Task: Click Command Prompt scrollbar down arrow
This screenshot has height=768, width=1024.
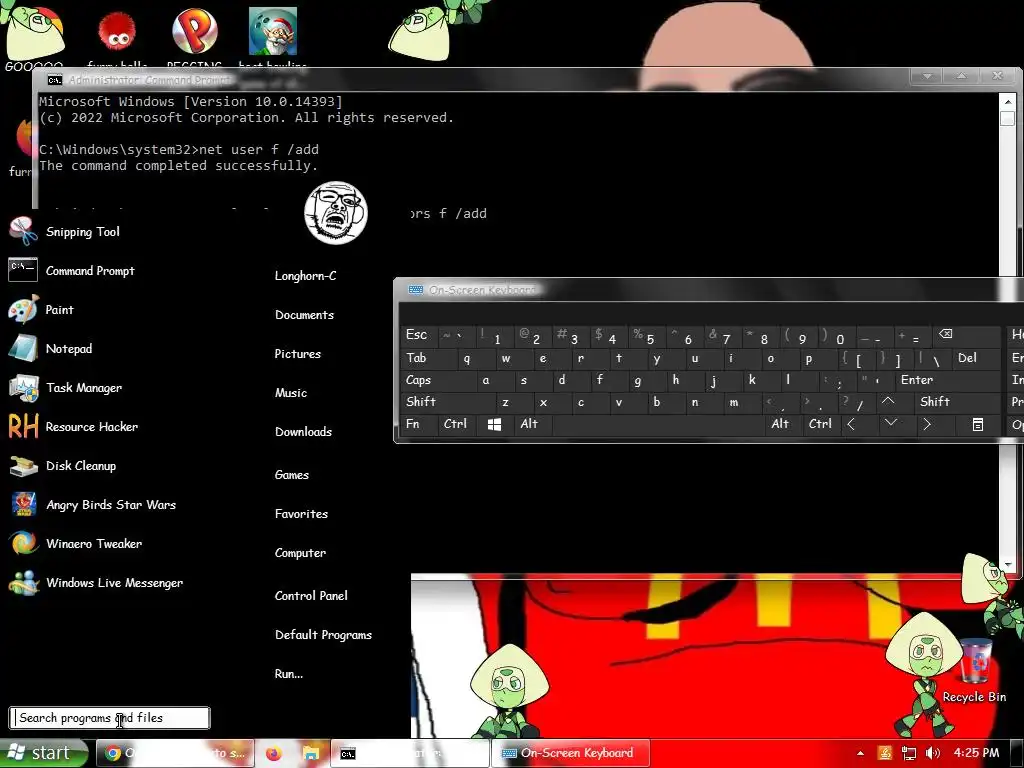Action: pos(1008,564)
